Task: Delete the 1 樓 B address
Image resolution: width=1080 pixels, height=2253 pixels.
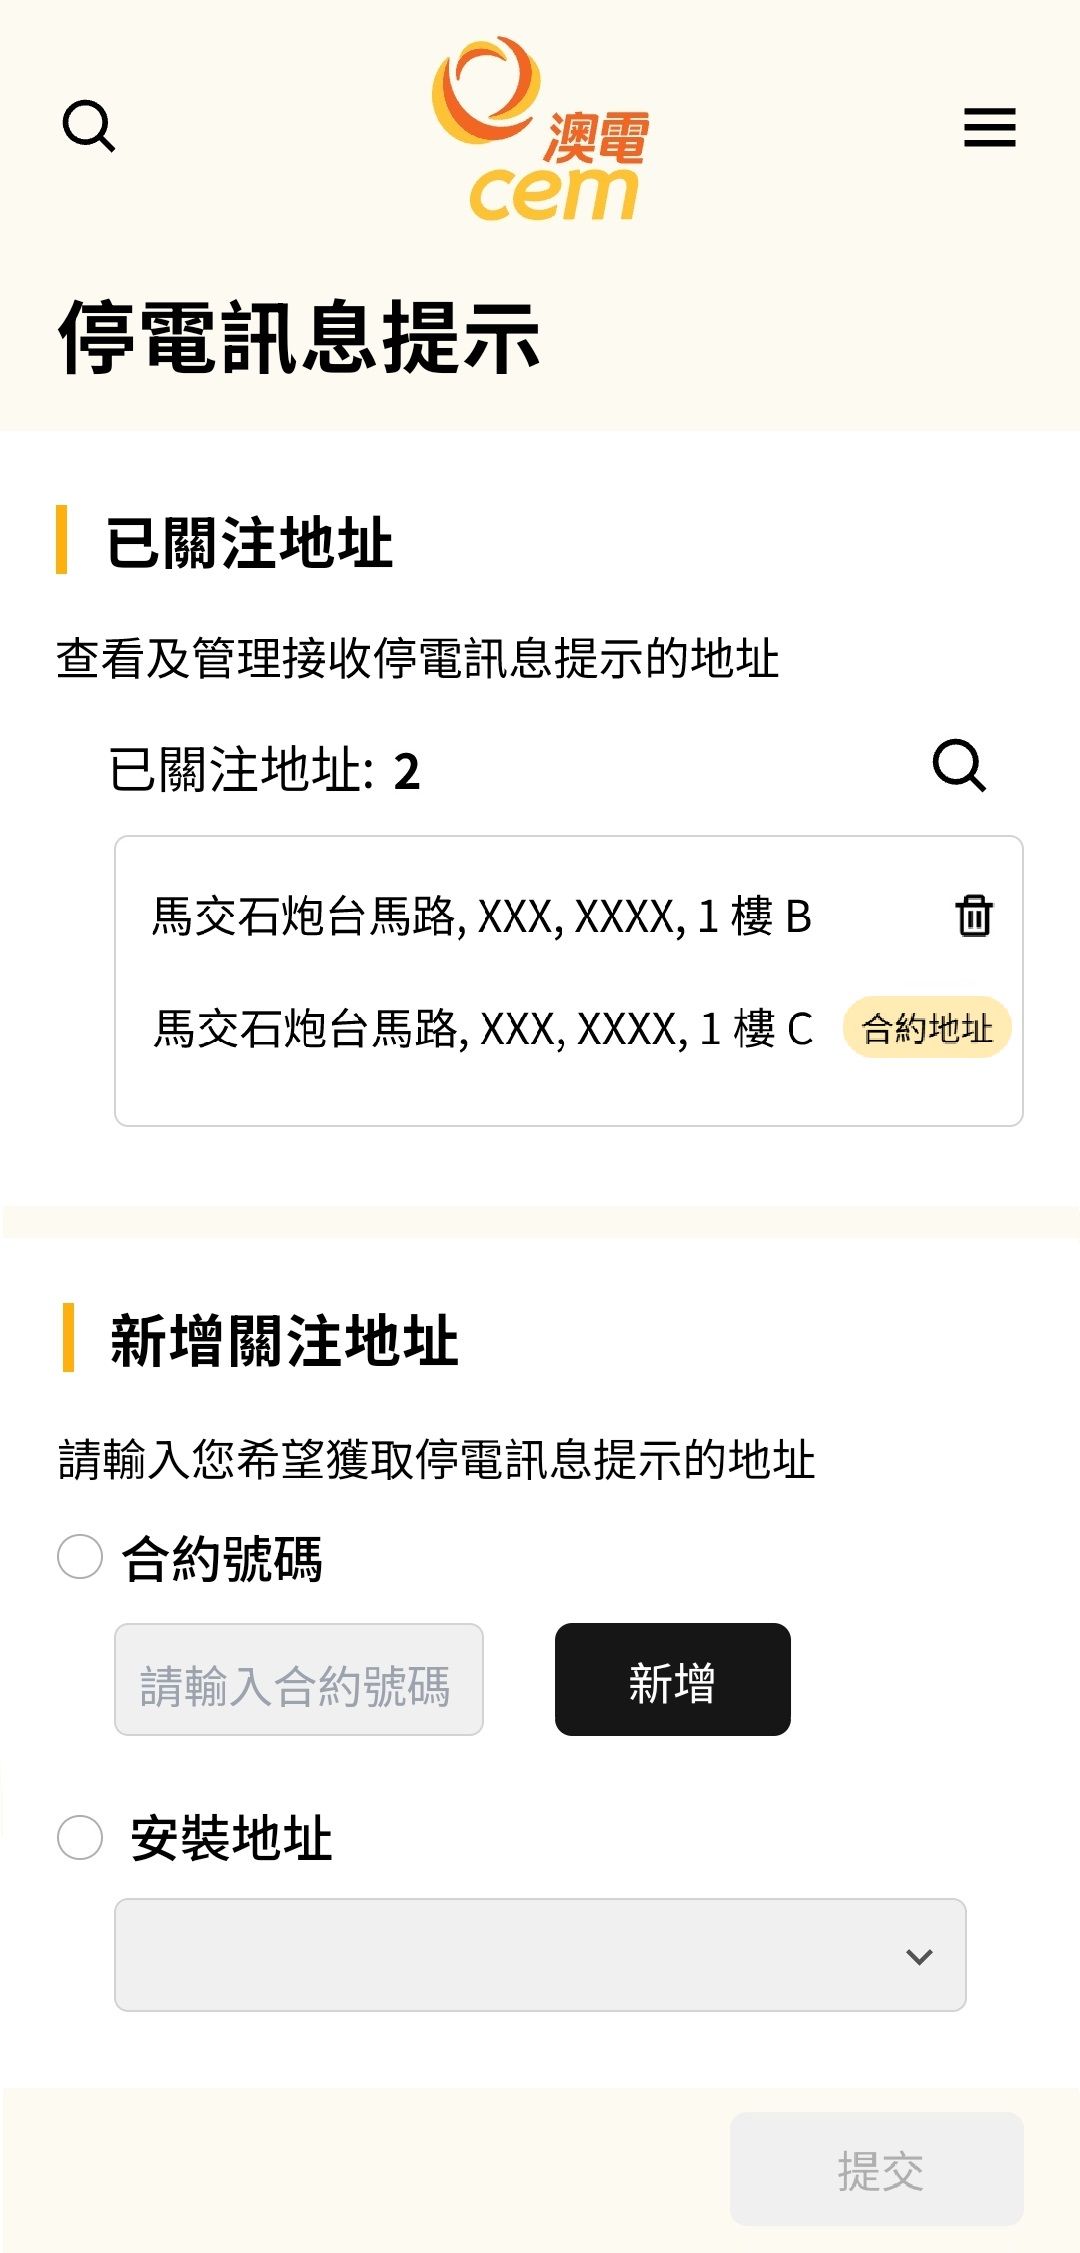Action: [974, 915]
